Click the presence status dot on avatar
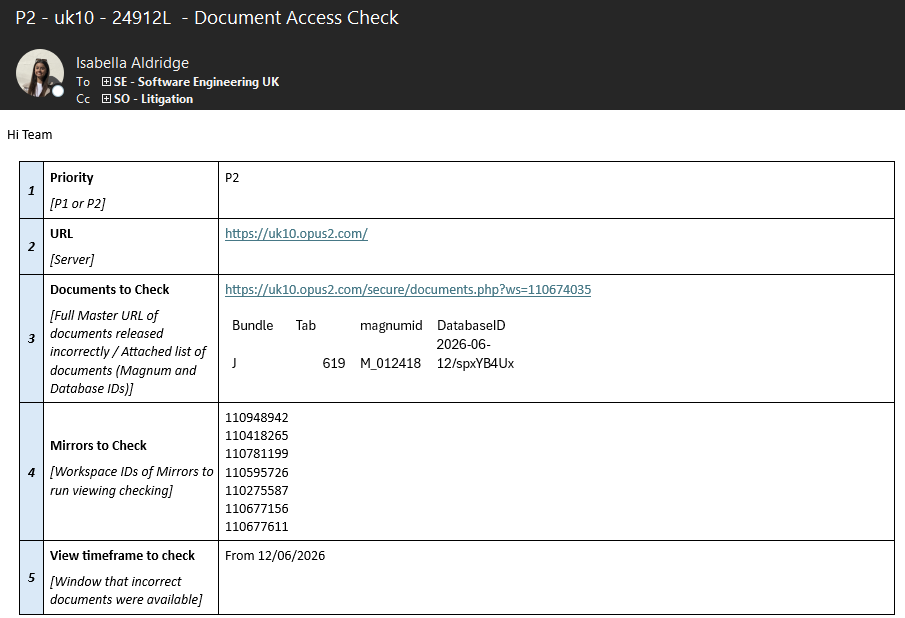The height and width of the screenshot is (618, 905). point(58,91)
